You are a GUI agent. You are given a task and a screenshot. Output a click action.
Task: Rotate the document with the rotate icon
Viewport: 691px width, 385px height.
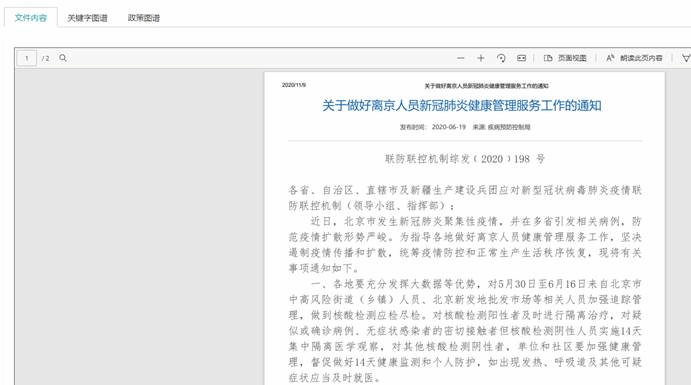[501, 58]
